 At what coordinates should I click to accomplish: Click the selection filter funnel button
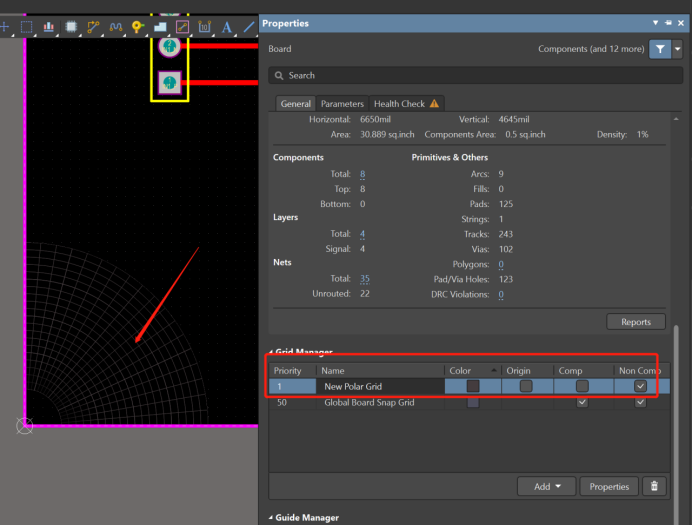tap(660, 49)
